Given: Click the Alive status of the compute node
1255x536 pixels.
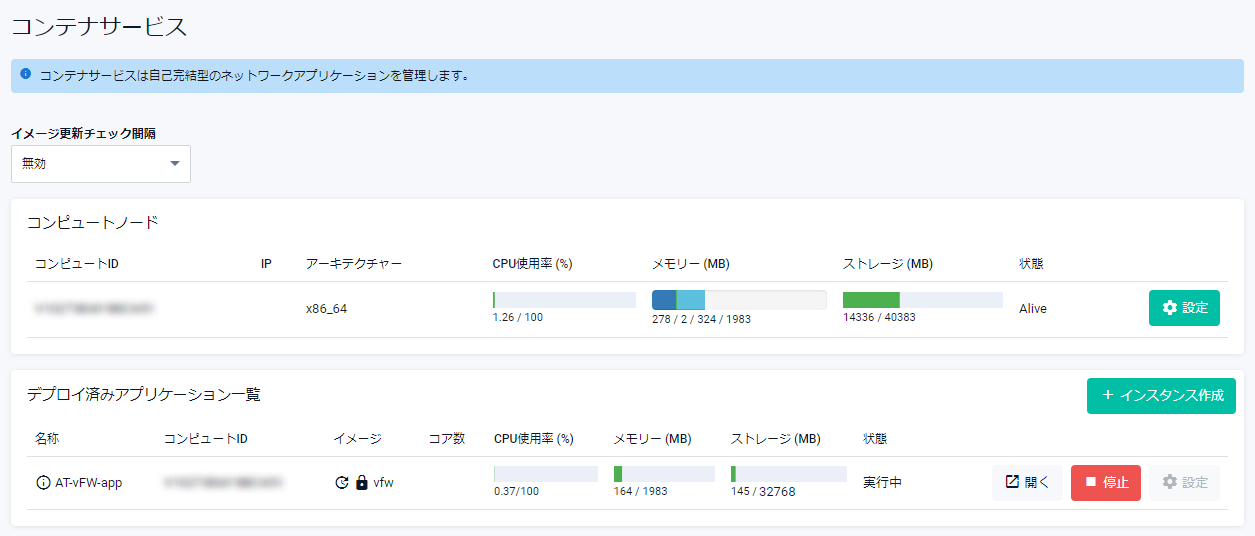Looking at the screenshot, I should pyautogui.click(x=1033, y=309).
